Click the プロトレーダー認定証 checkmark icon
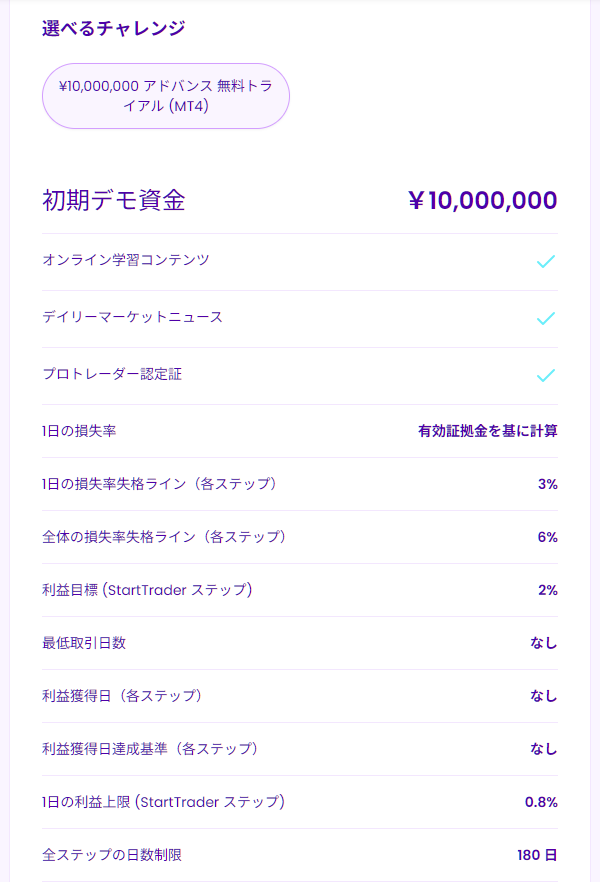 click(545, 376)
